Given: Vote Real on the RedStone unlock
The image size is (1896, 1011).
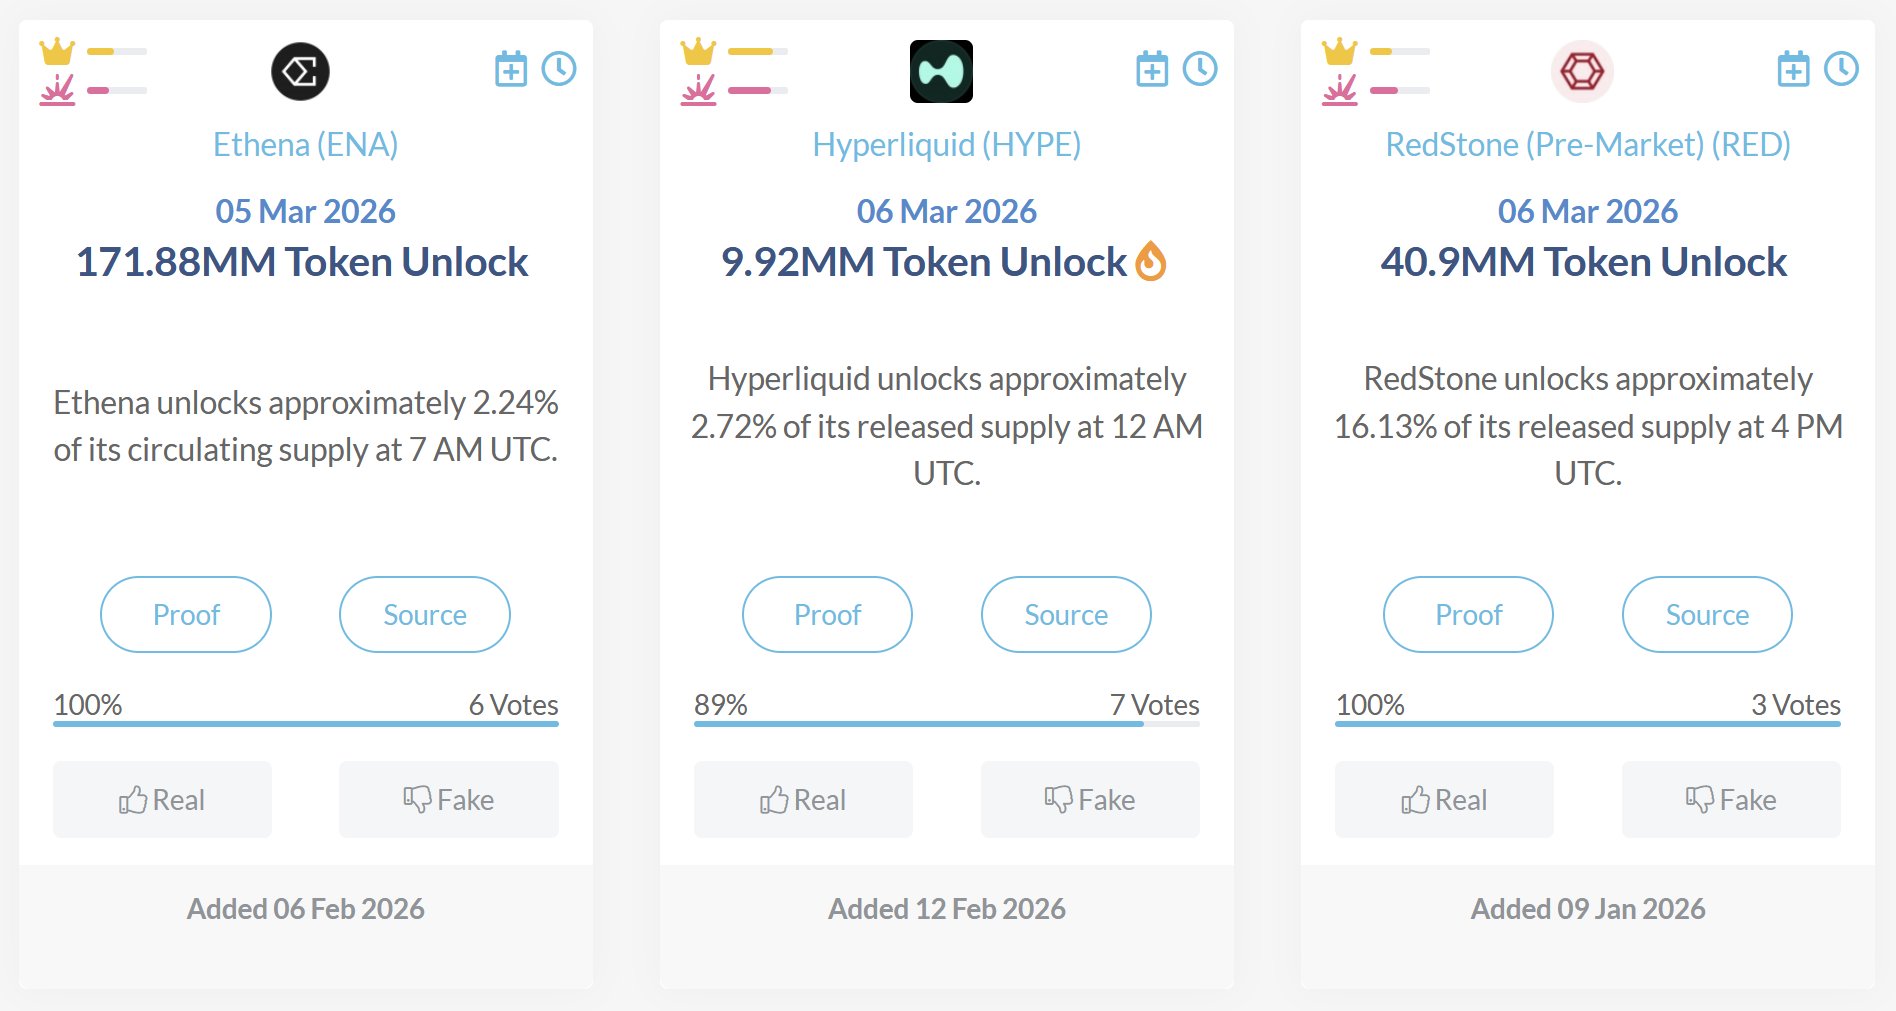Looking at the screenshot, I should coord(1444,799).
